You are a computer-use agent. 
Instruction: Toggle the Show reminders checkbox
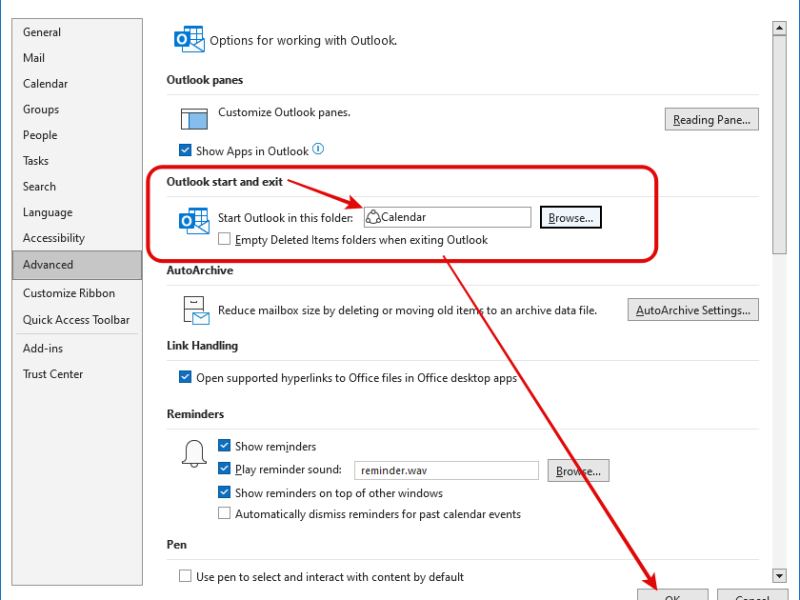pyautogui.click(x=224, y=446)
